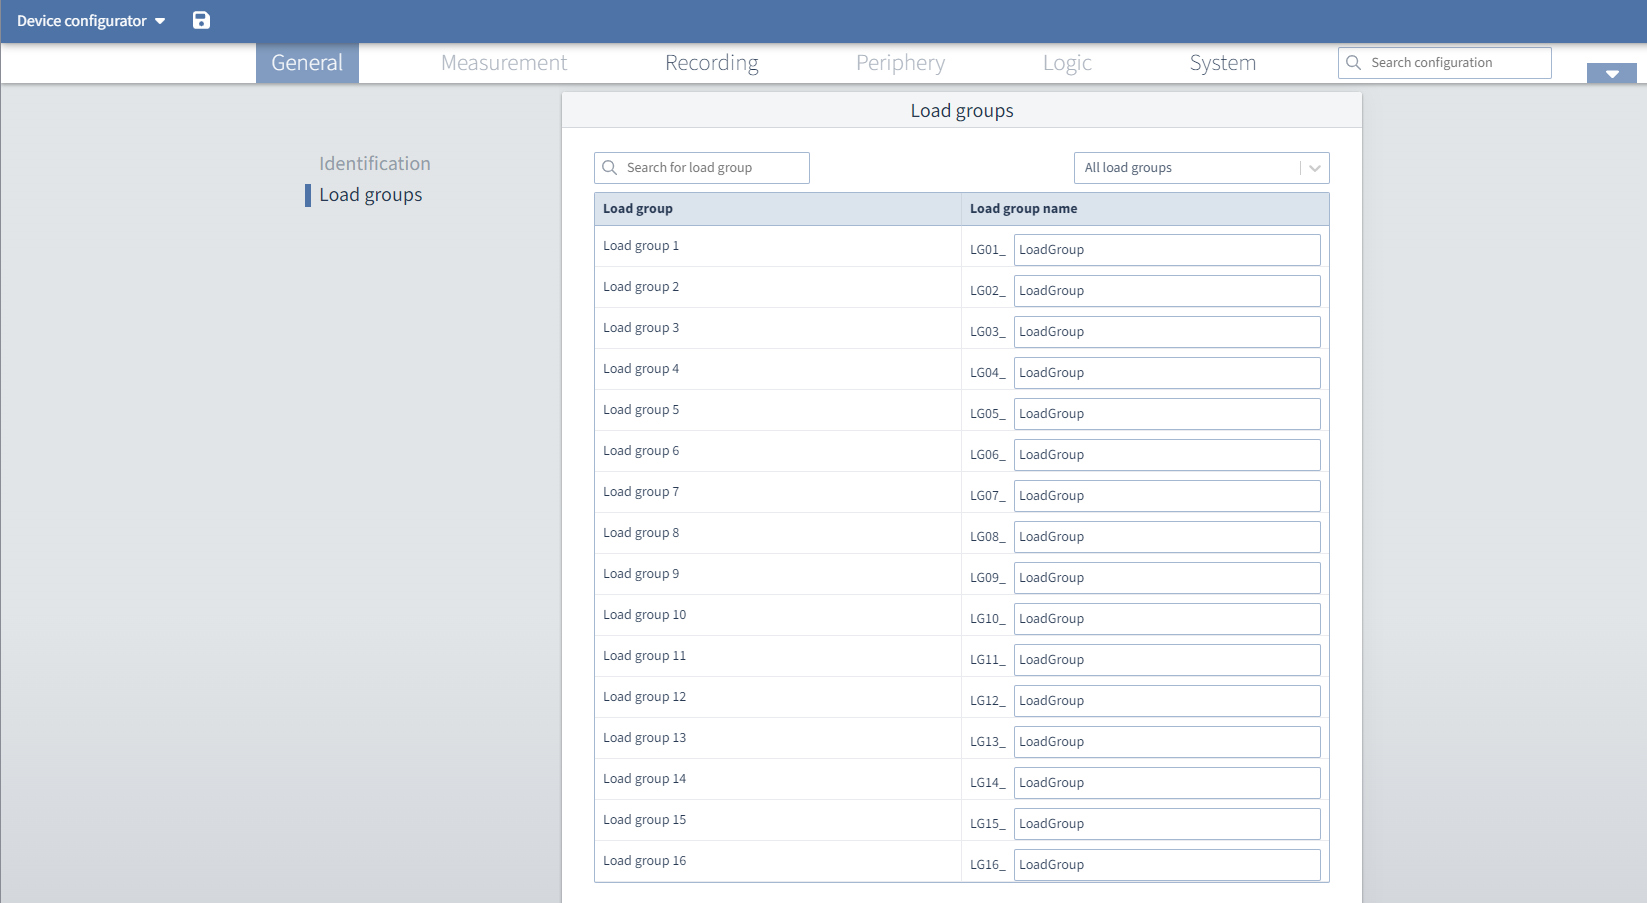Click the Search configuration input box
This screenshot has height=903, width=1647.
(x=1450, y=62)
